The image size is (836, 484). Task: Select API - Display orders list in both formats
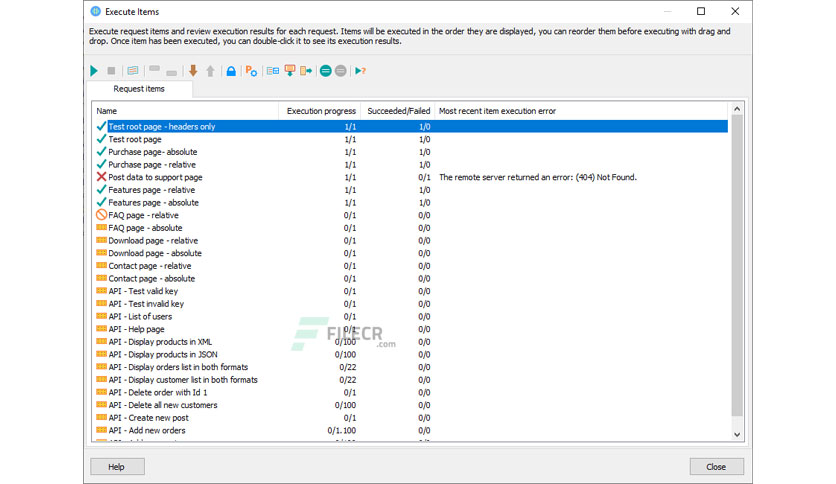(411, 367)
